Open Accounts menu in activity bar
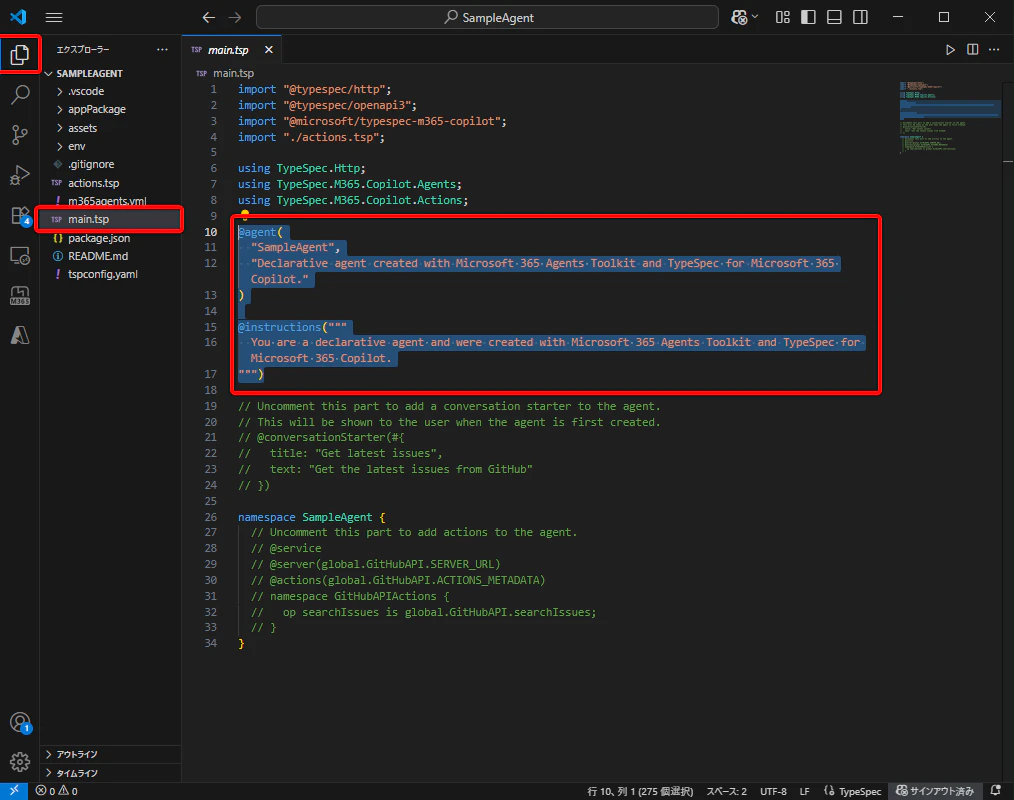Screen dimensions: 1014x800 tap(20, 722)
